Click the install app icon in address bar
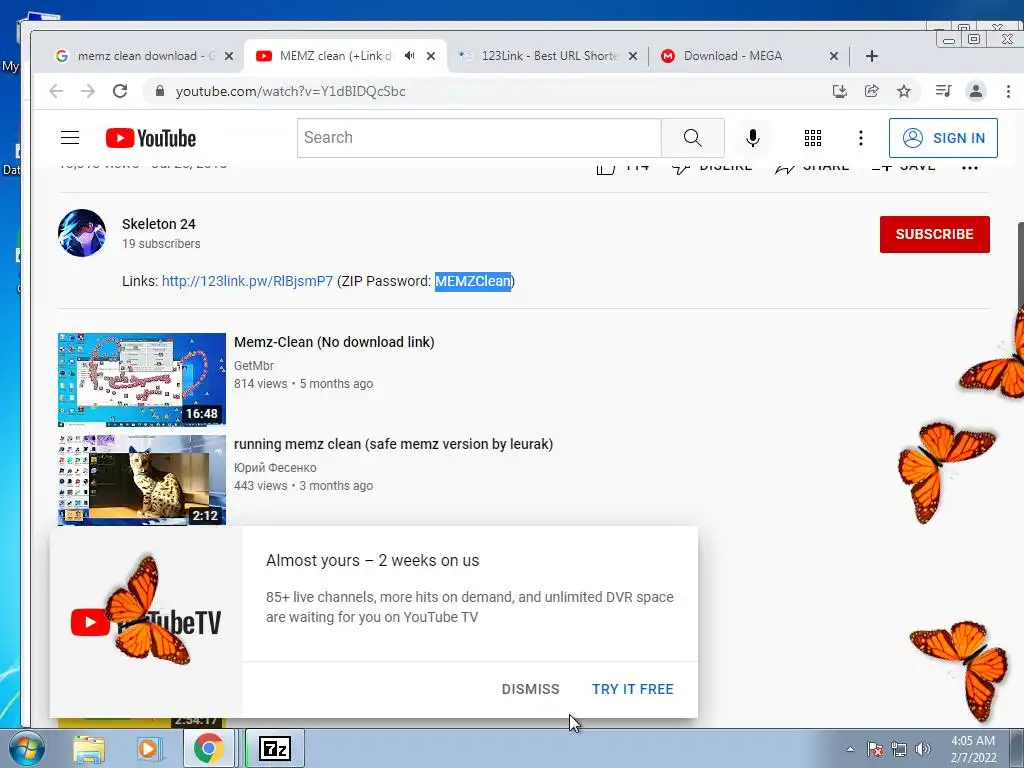1024x768 pixels. coord(840,91)
